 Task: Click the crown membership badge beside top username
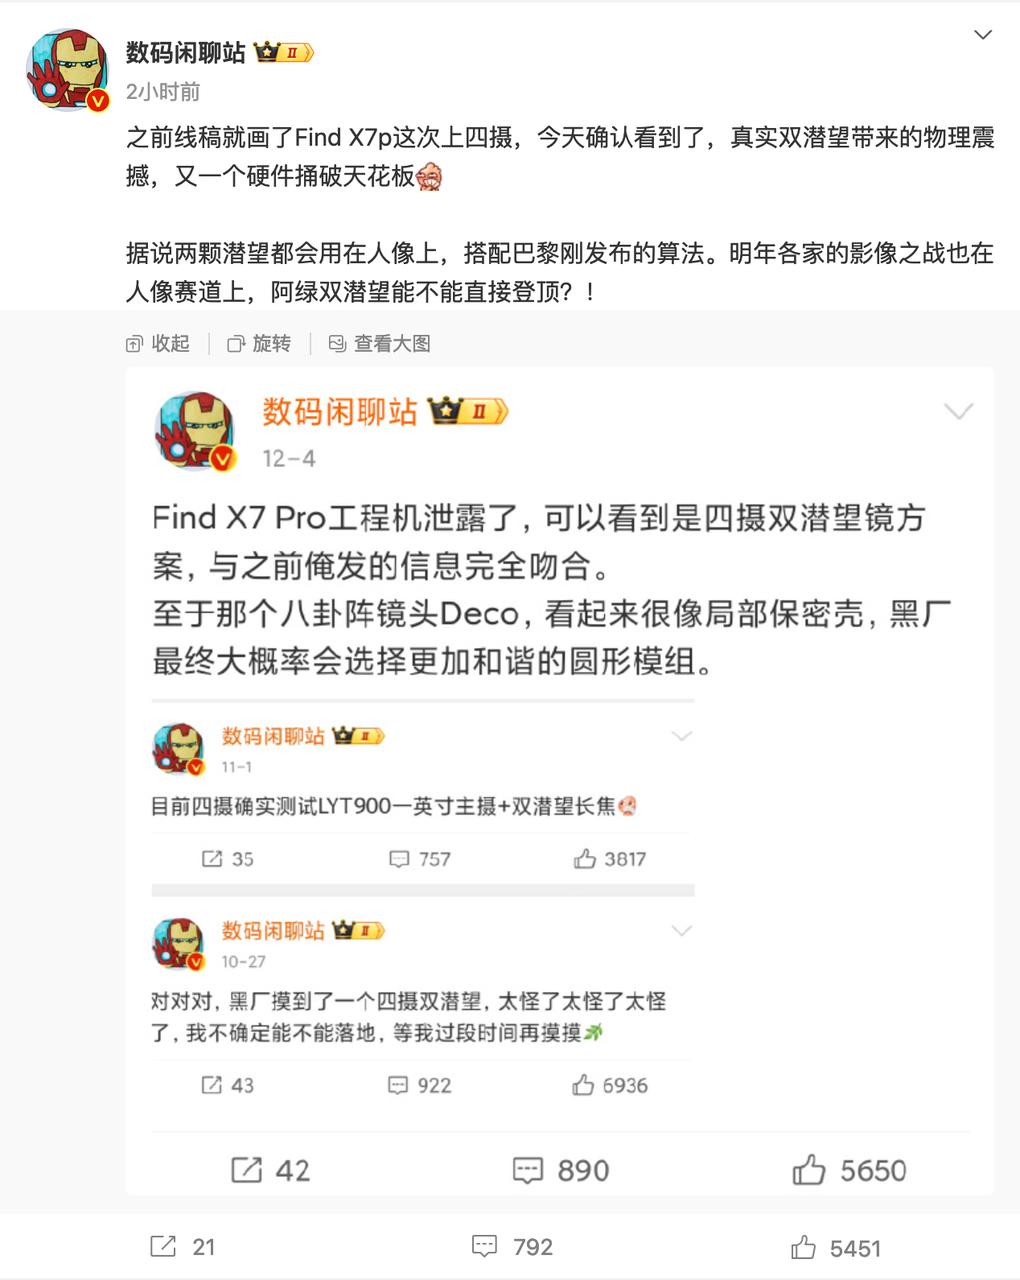pyautogui.click(x=284, y=52)
